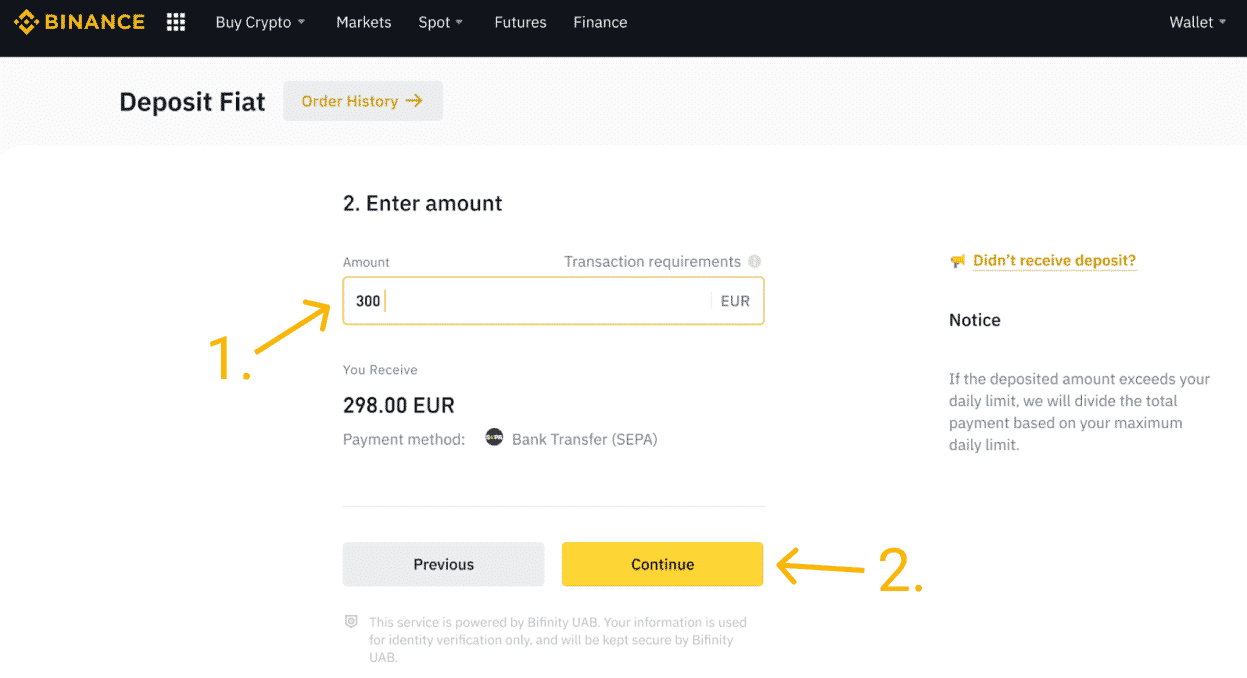The width and height of the screenshot is (1247, 678).
Task: Open the apps grid menu icon
Action: pyautogui.click(x=175, y=22)
